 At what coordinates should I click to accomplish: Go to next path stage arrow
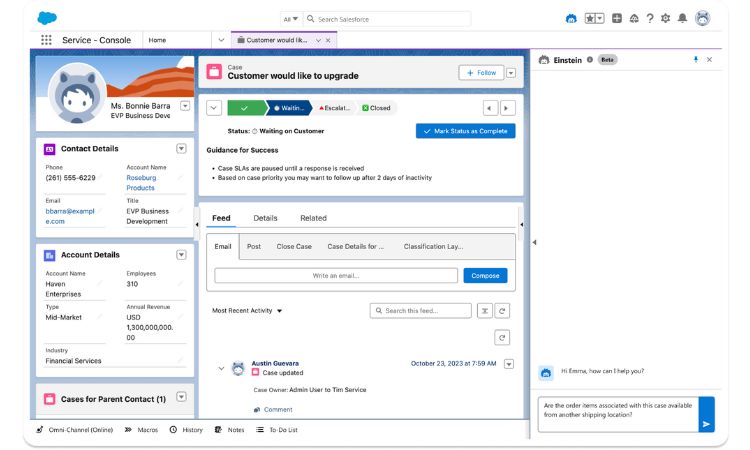coord(507,108)
